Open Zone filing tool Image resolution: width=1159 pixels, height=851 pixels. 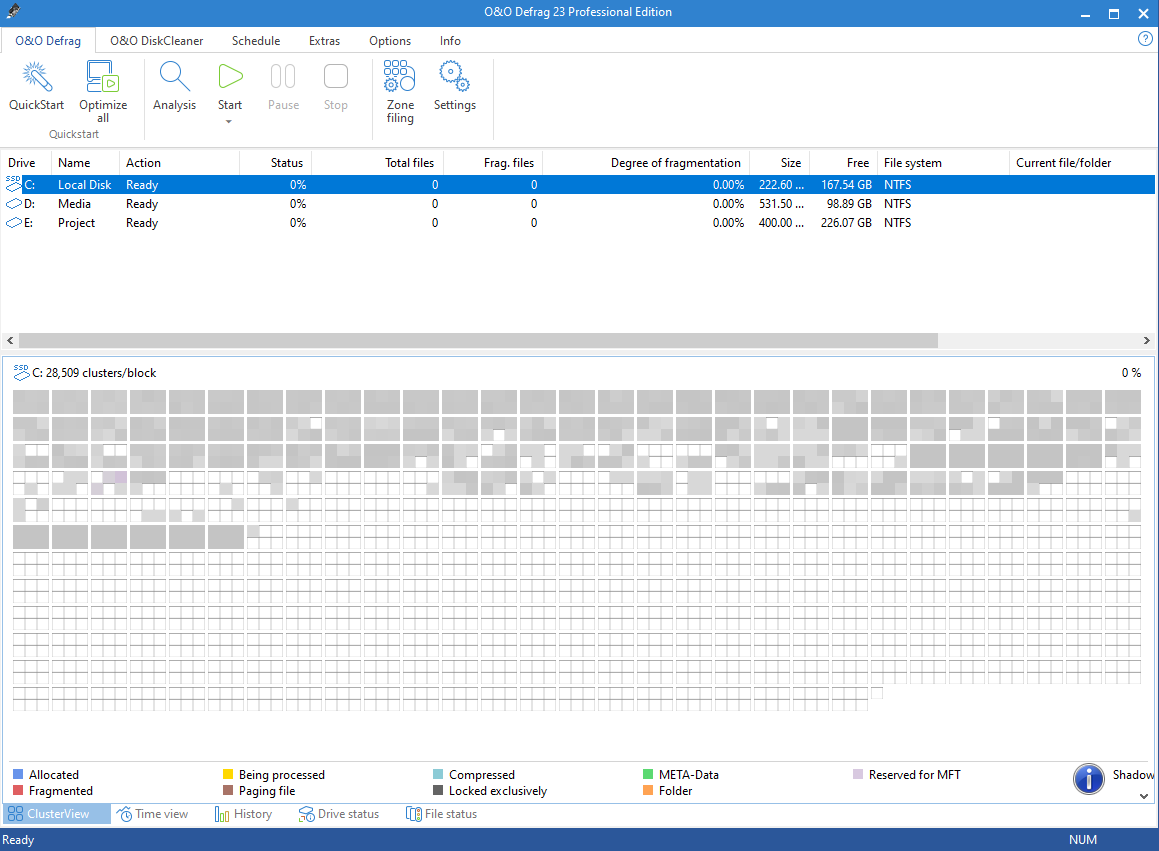[x=399, y=76]
